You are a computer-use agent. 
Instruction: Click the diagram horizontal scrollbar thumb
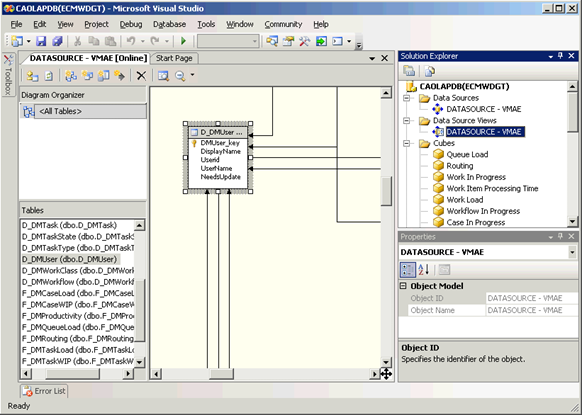(x=221, y=374)
